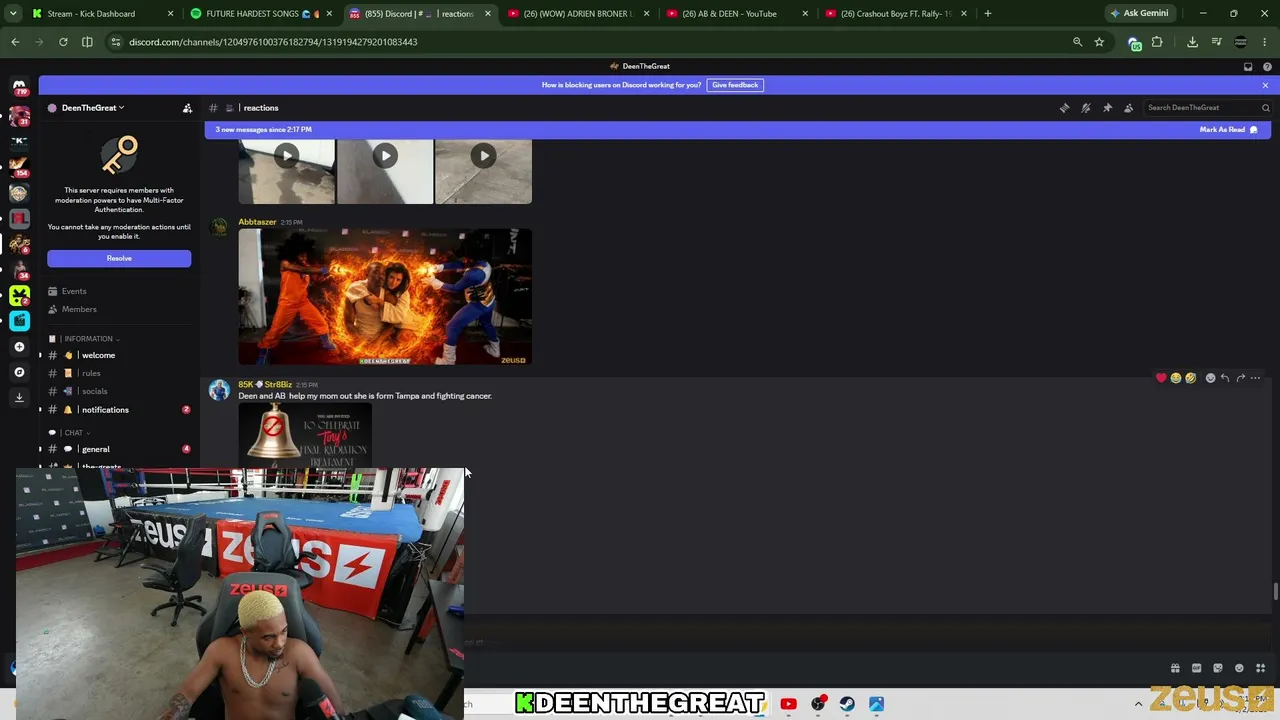Play the middle video thumbnail

pyautogui.click(x=385, y=156)
